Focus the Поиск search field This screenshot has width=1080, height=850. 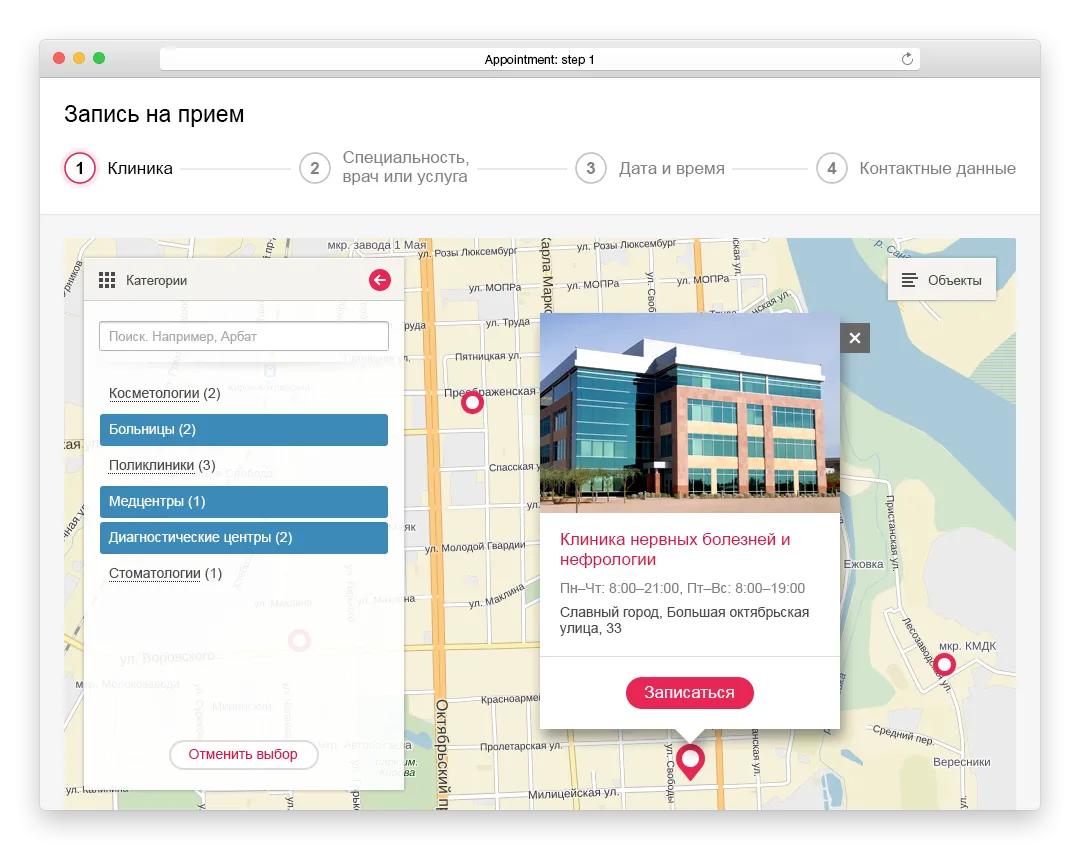pos(244,337)
